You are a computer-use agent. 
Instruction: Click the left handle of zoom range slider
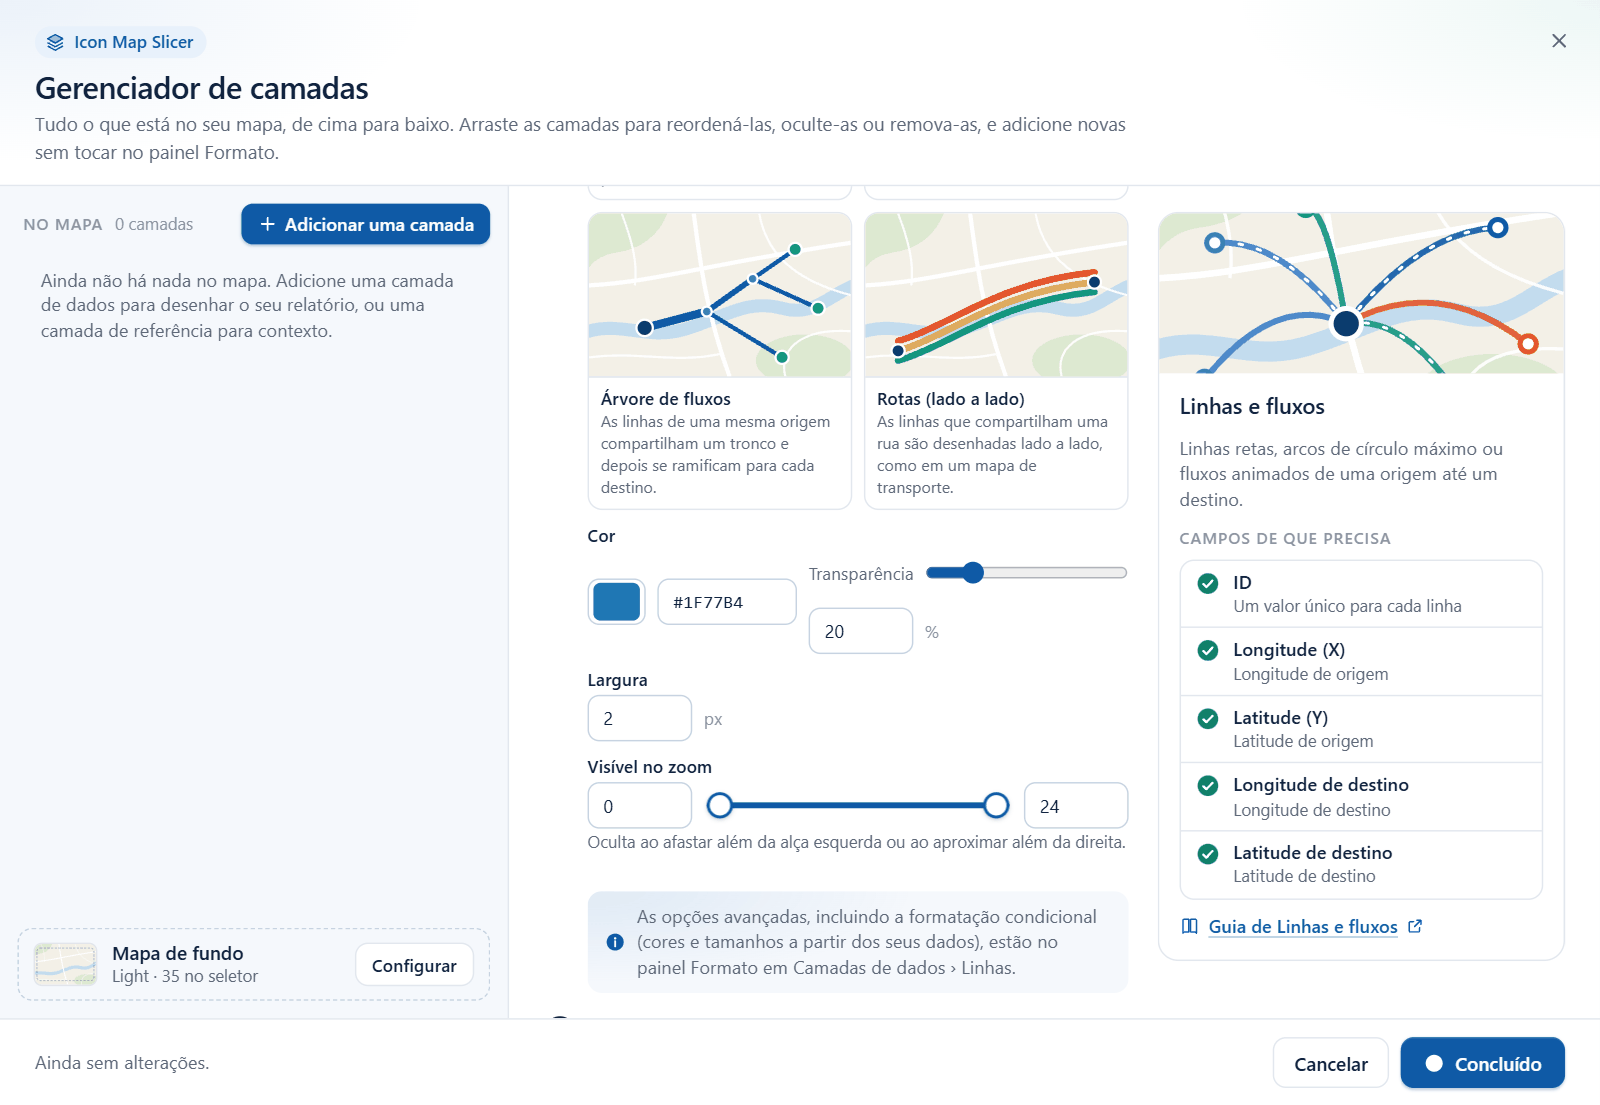(x=720, y=805)
